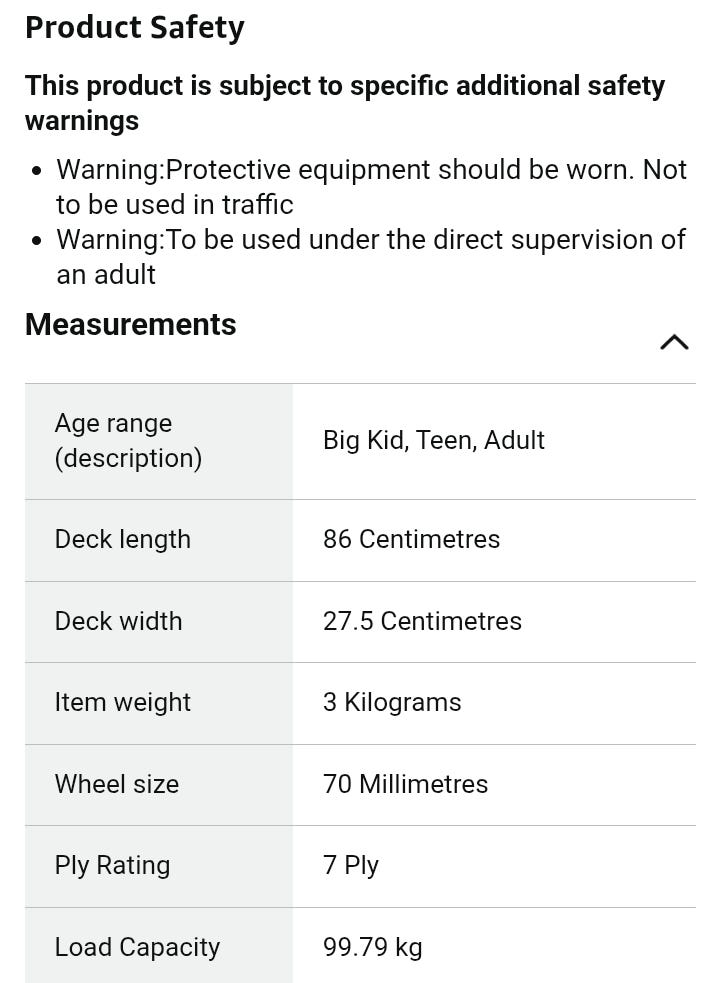
Task: Select the 27.5 Centimetres value
Action: (x=422, y=621)
